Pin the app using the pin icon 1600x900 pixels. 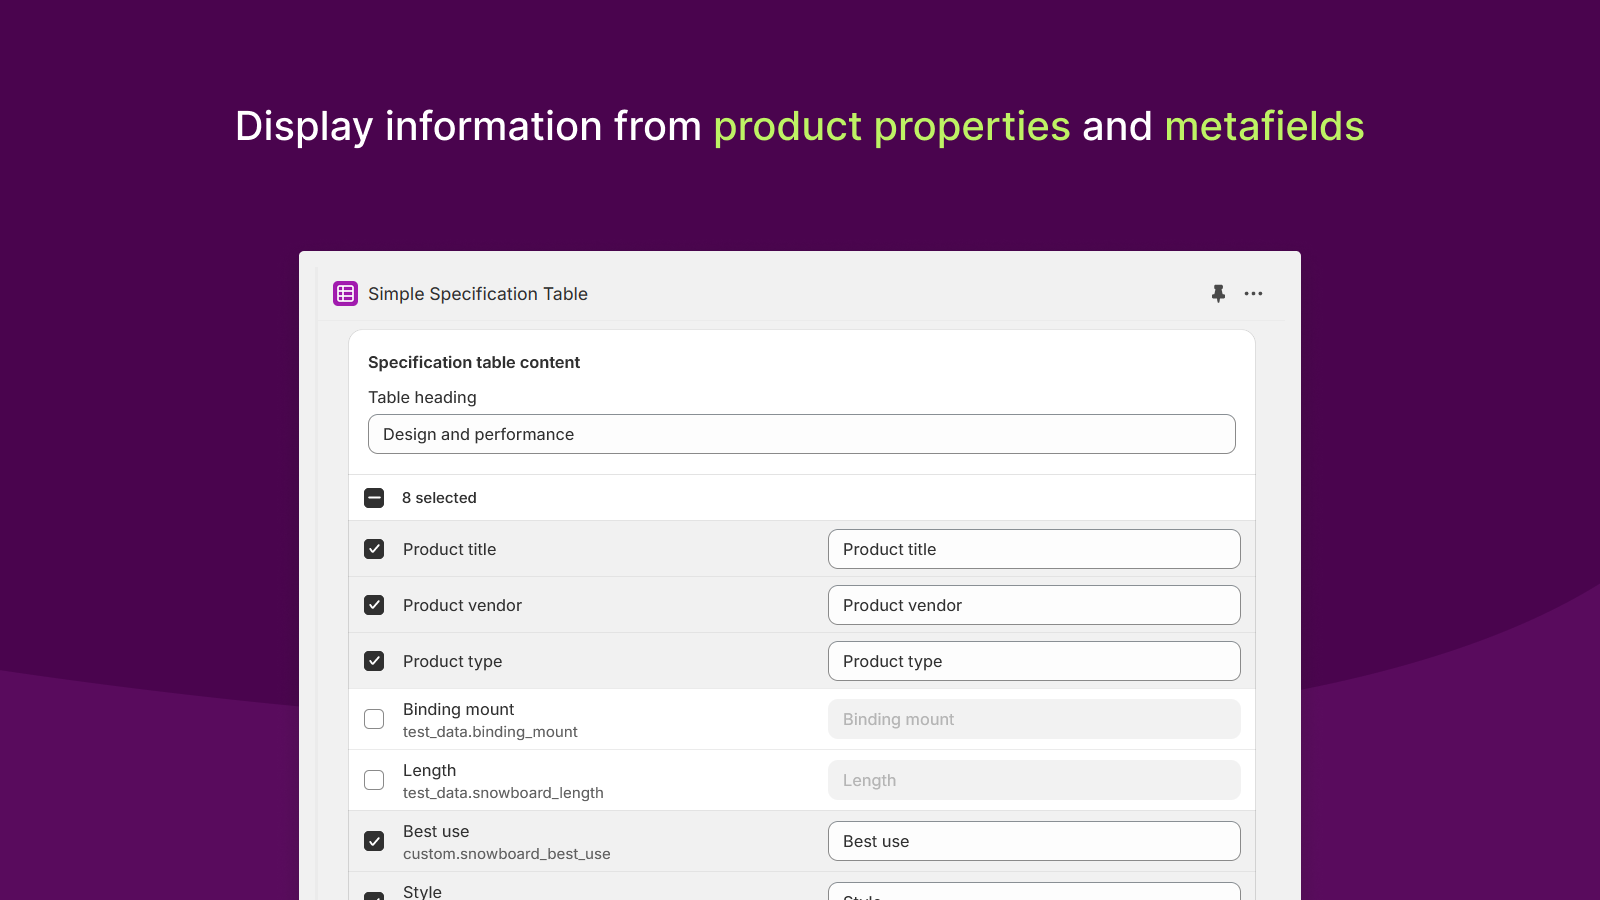click(x=1218, y=293)
